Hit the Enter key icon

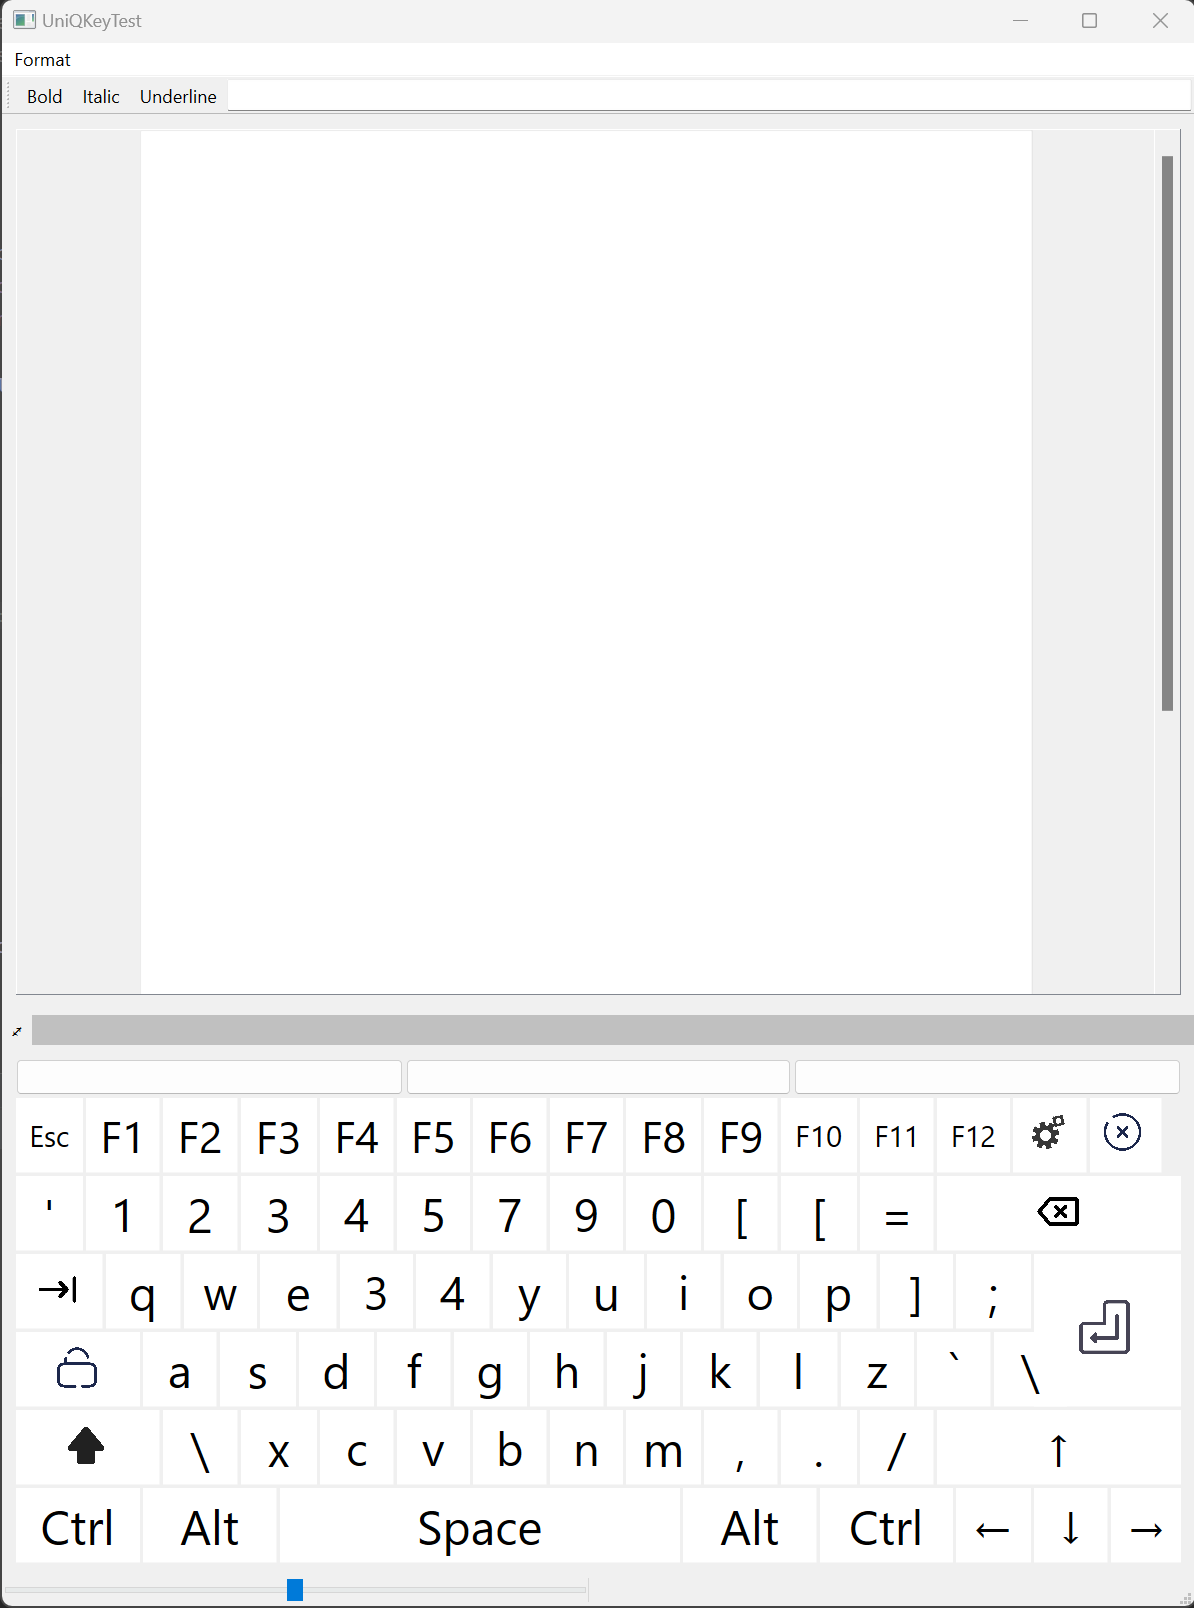1106,1329
